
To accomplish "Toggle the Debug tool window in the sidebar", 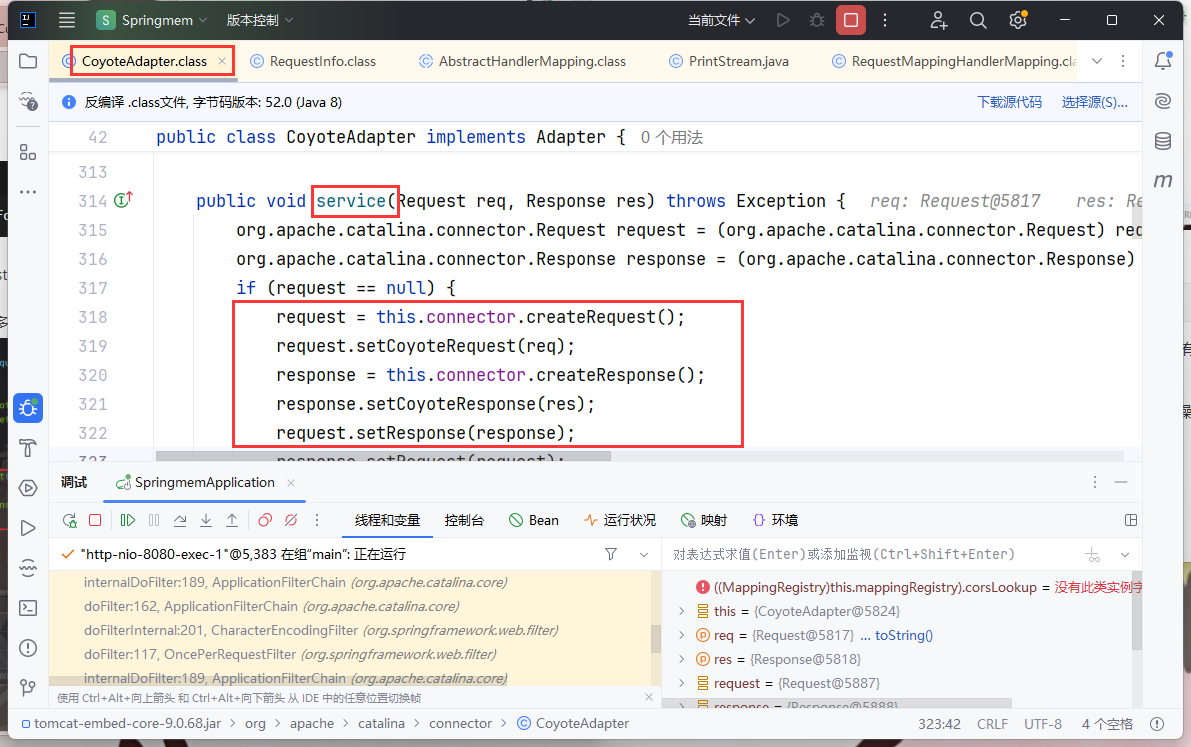I will pos(28,408).
